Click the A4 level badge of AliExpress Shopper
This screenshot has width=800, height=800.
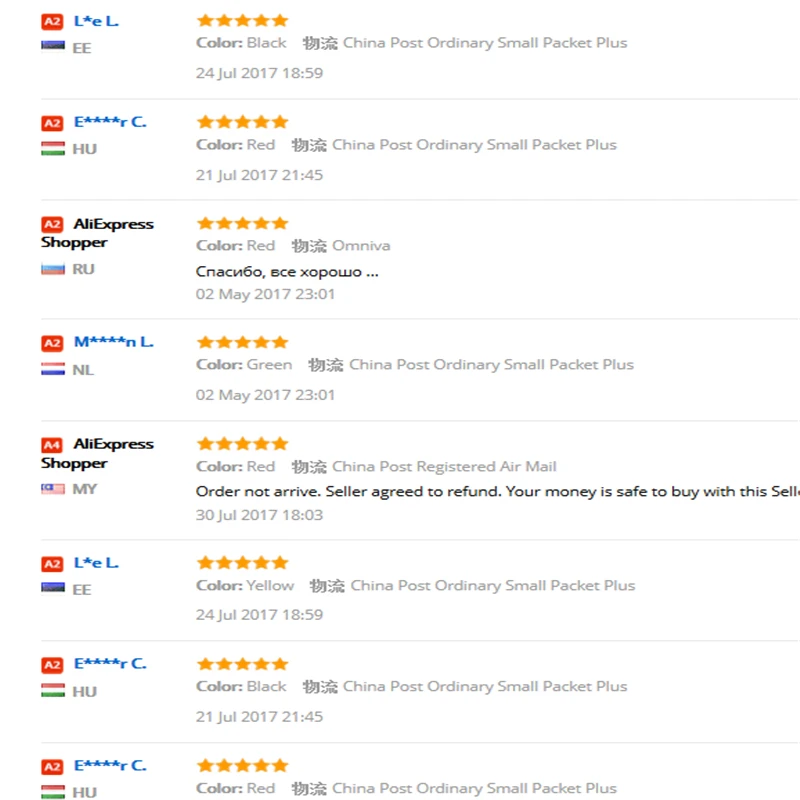click(x=52, y=445)
